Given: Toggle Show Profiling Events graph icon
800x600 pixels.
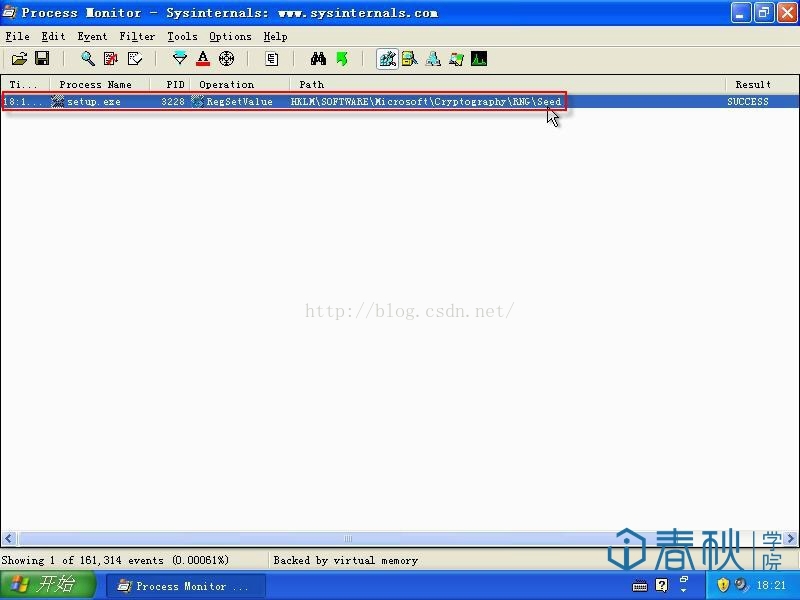Looking at the screenshot, I should 479,59.
